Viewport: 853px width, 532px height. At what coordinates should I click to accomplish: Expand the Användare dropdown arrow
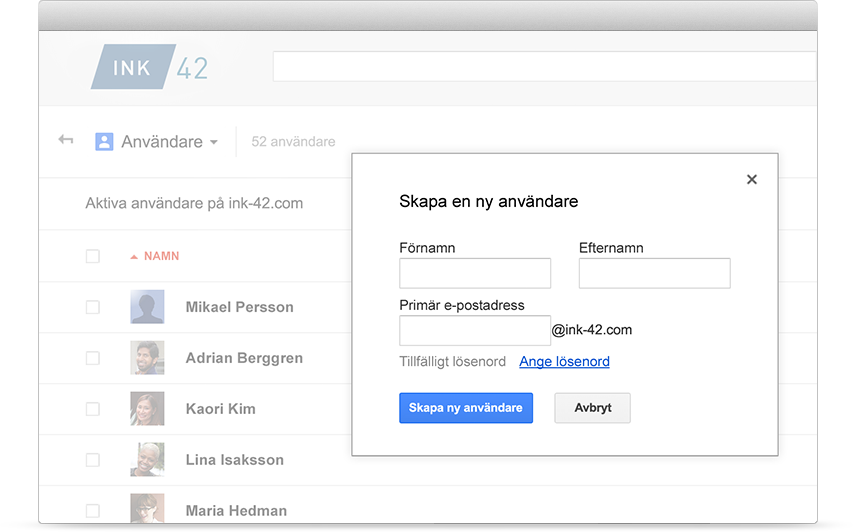point(214,143)
